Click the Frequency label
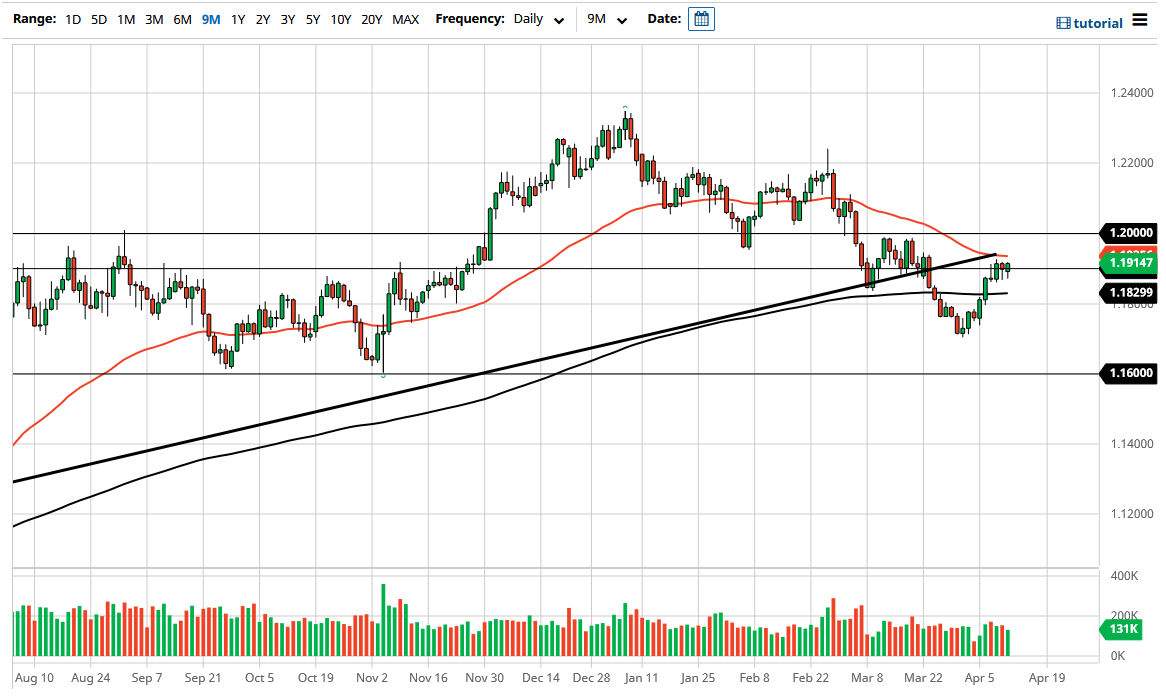Screen dimensions: 1166x697 point(470,19)
